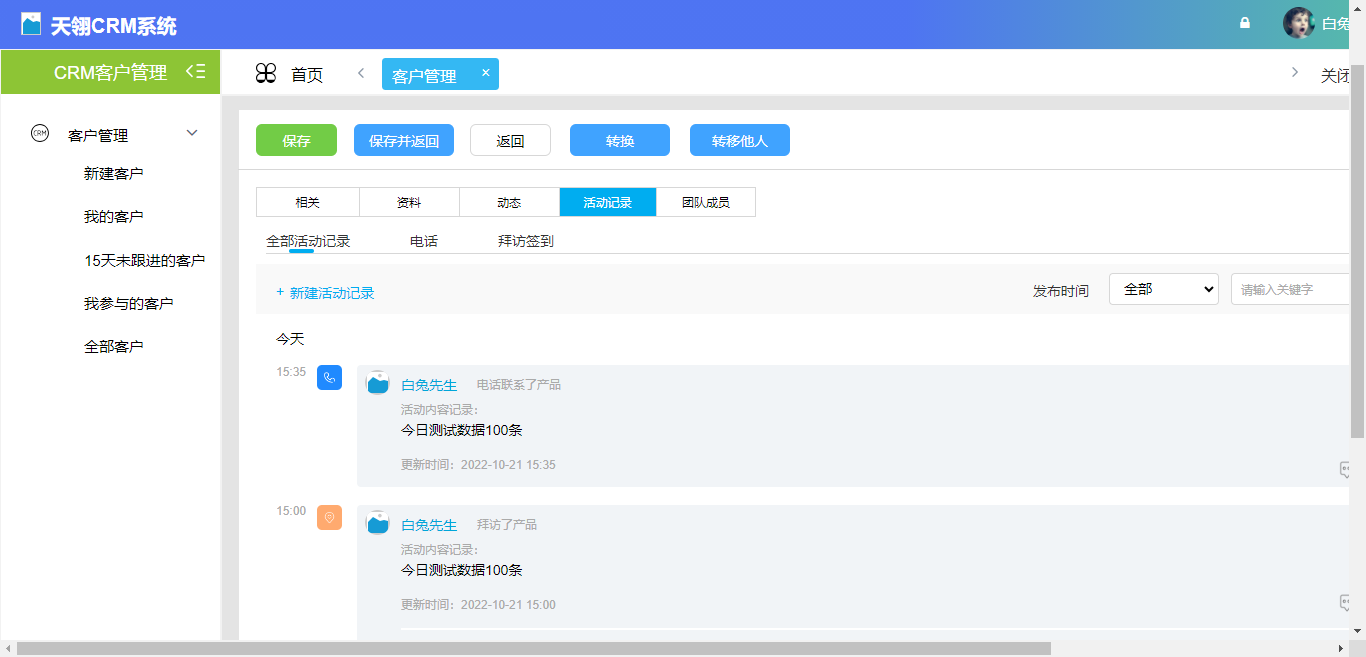This screenshot has height=657, width=1366.
Task: Collapse the 客户管理 sidebar menu via its chevron
Action: click(x=191, y=132)
